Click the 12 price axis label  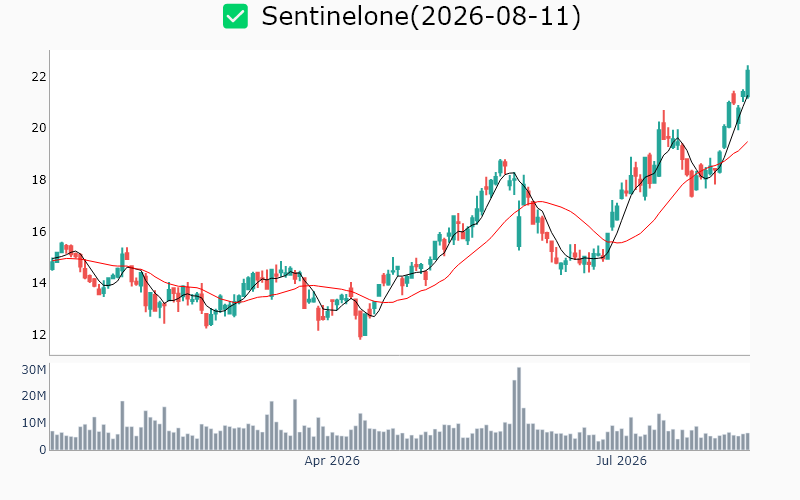[x=39, y=335]
